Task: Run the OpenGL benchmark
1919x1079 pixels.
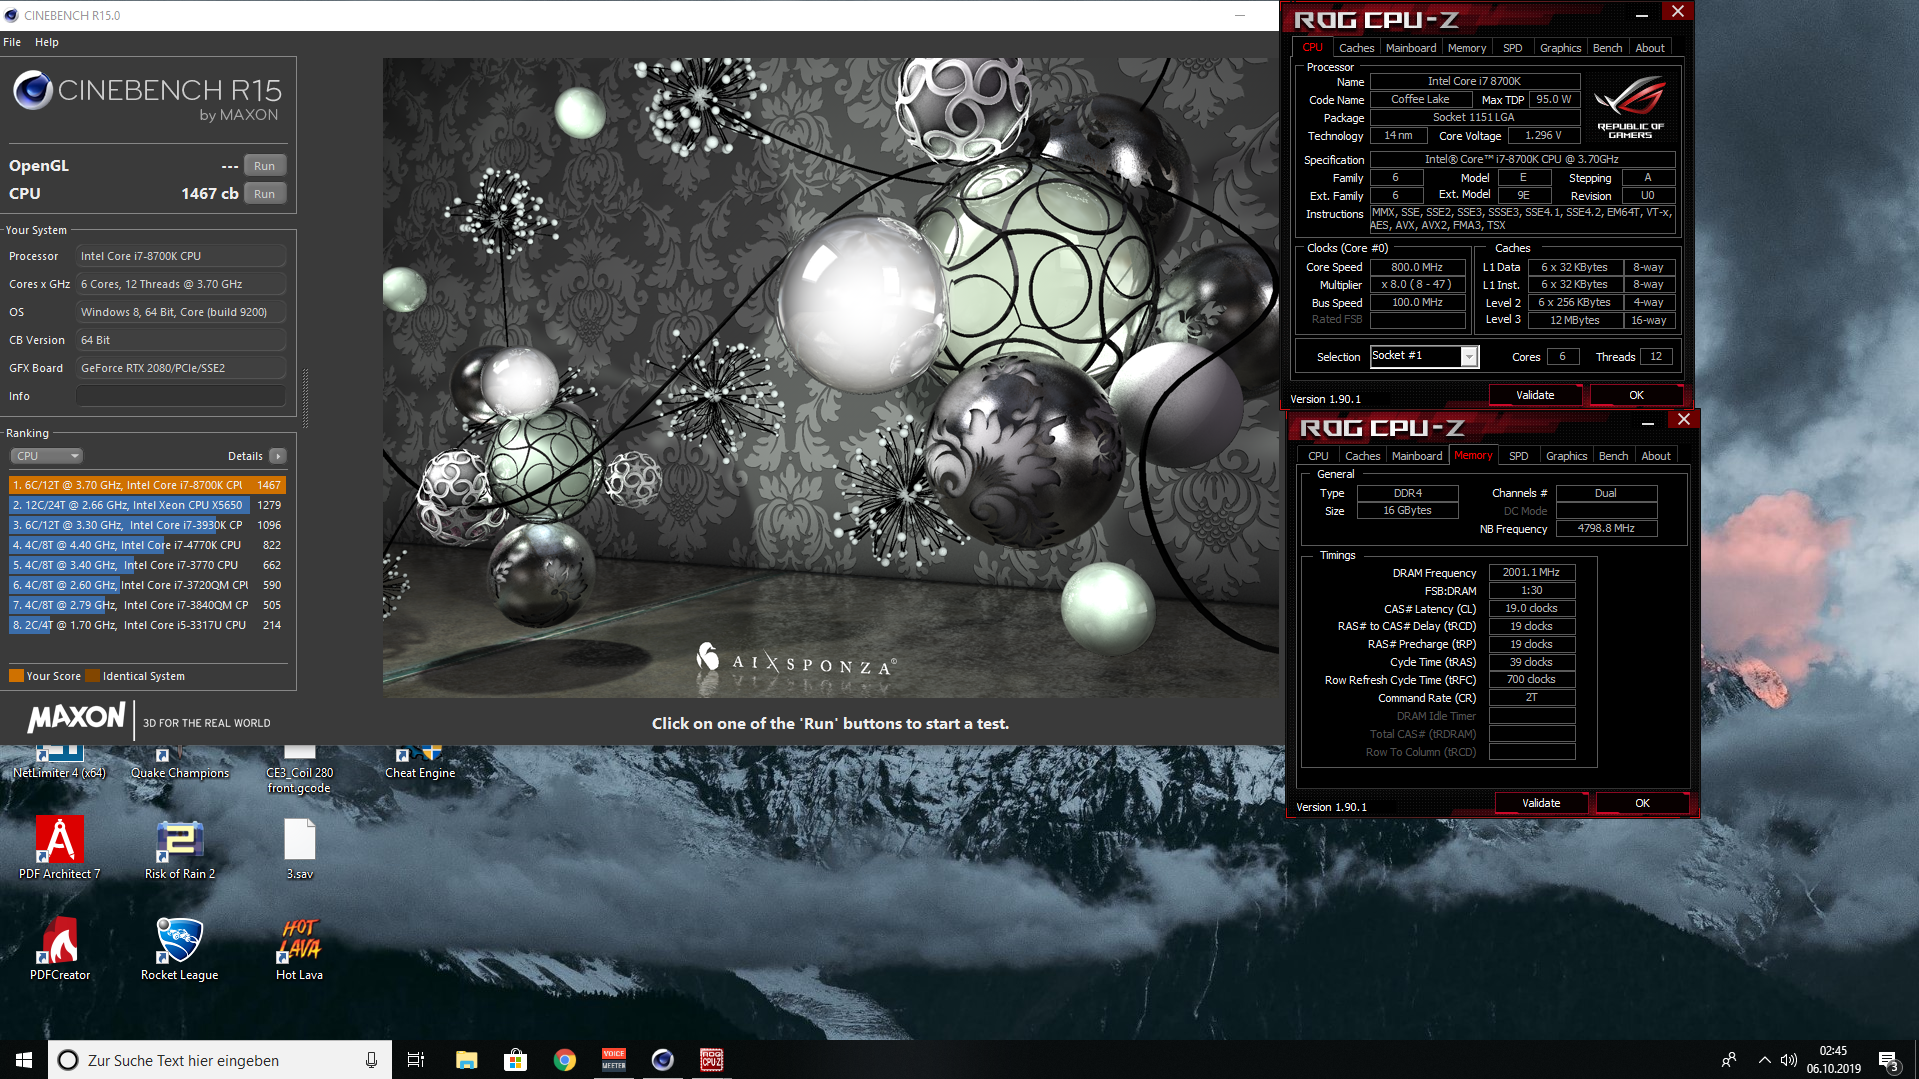Action: (264, 166)
